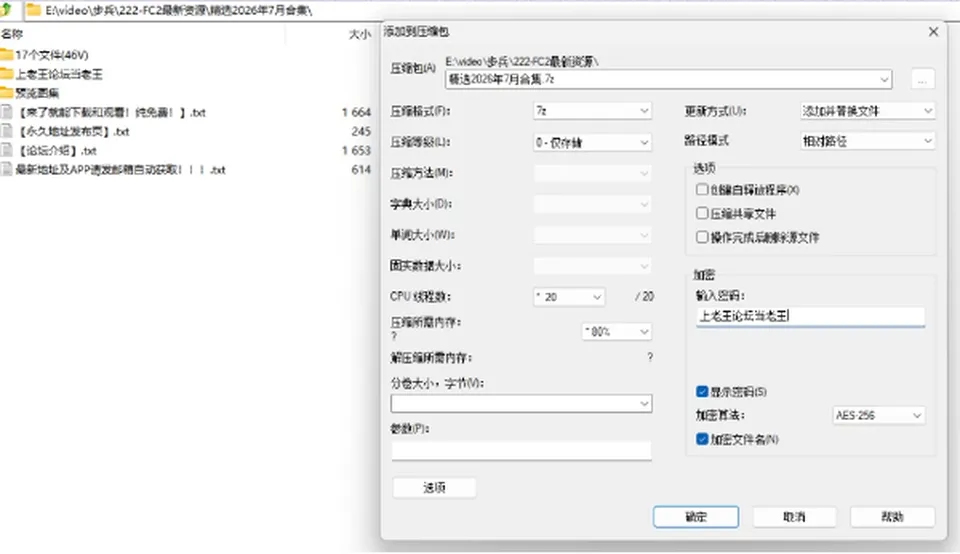Screen dimensions: 960x554
Task: Enable 操作完成后删除源文件 checkbox
Action: click(702, 237)
